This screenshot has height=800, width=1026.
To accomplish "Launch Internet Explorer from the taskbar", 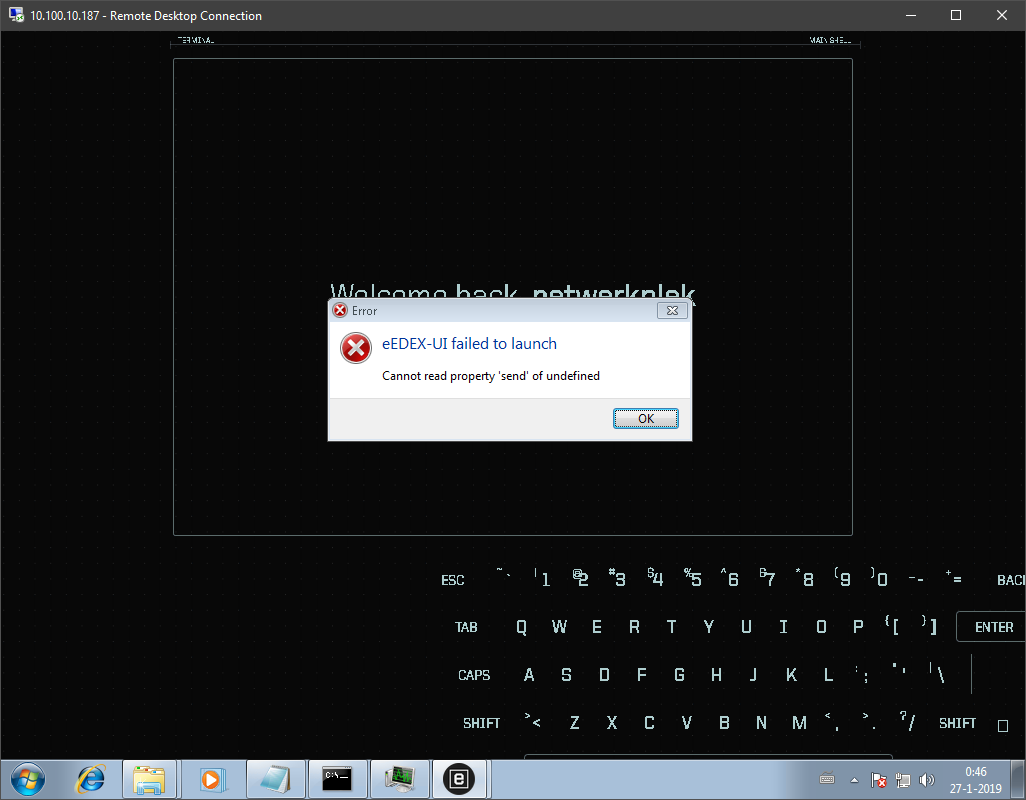I will [90, 779].
